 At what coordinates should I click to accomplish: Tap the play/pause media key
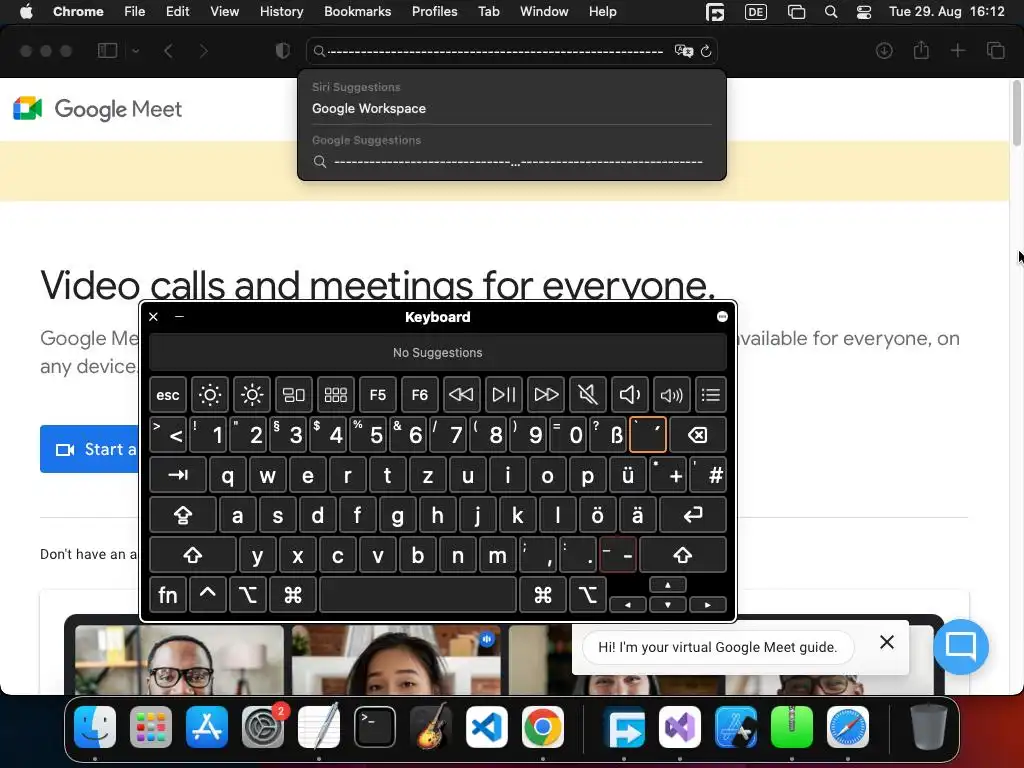504,395
